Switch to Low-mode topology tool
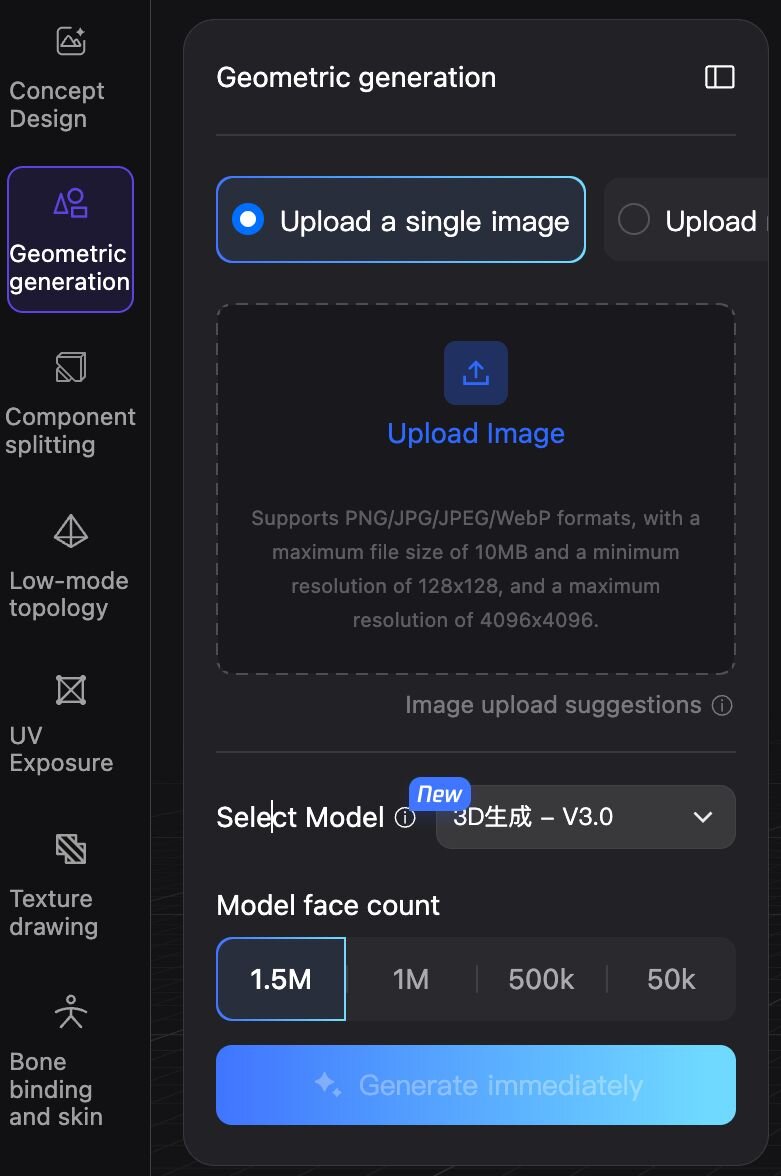The width and height of the screenshot is (781, 1176). point(70,567)
